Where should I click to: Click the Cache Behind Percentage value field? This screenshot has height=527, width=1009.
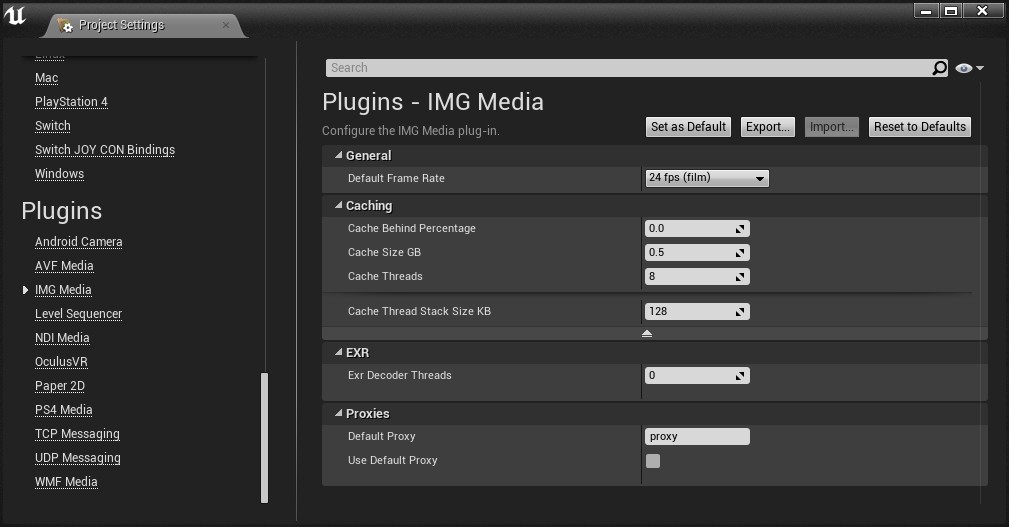point(697,228)
